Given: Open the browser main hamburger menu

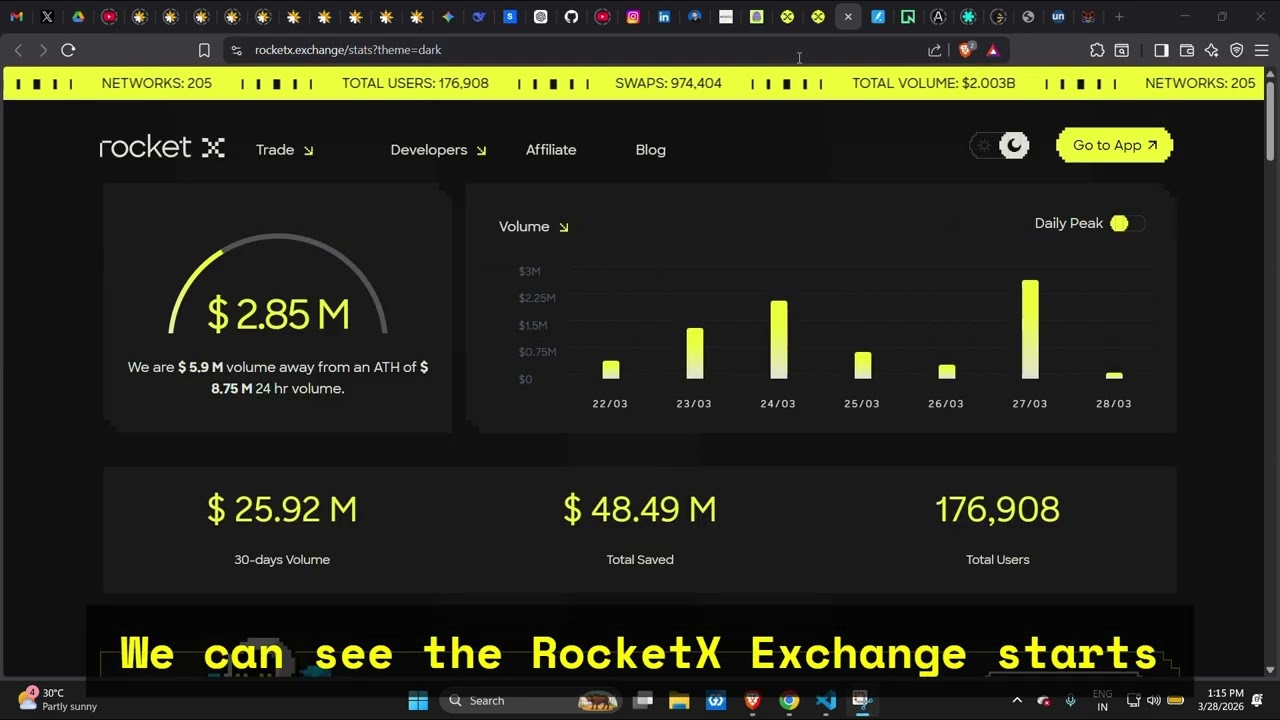Looking at the screenshot, I should 1261,50.
